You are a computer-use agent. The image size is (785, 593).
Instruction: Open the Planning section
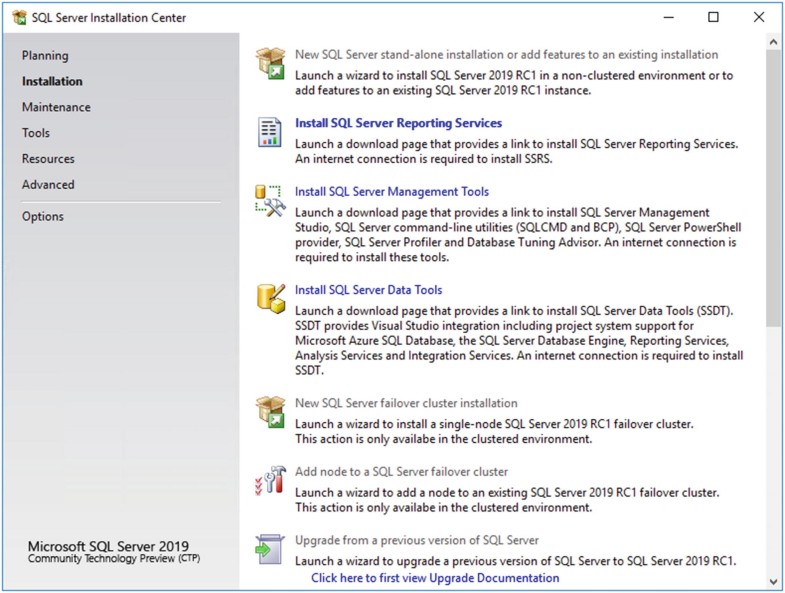click(45, 56)
